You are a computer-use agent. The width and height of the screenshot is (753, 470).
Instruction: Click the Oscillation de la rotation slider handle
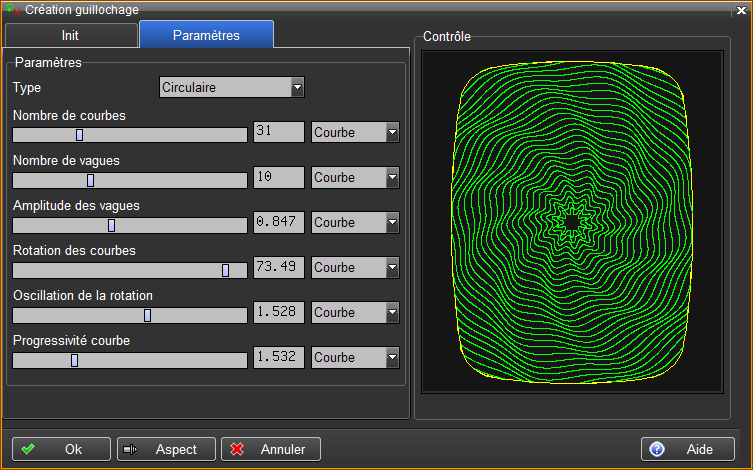147,315
